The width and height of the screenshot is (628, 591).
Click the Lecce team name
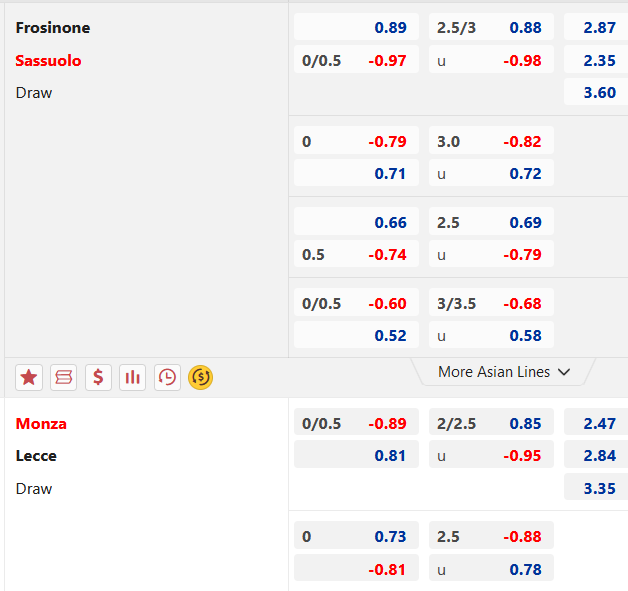tap(36, 456)
